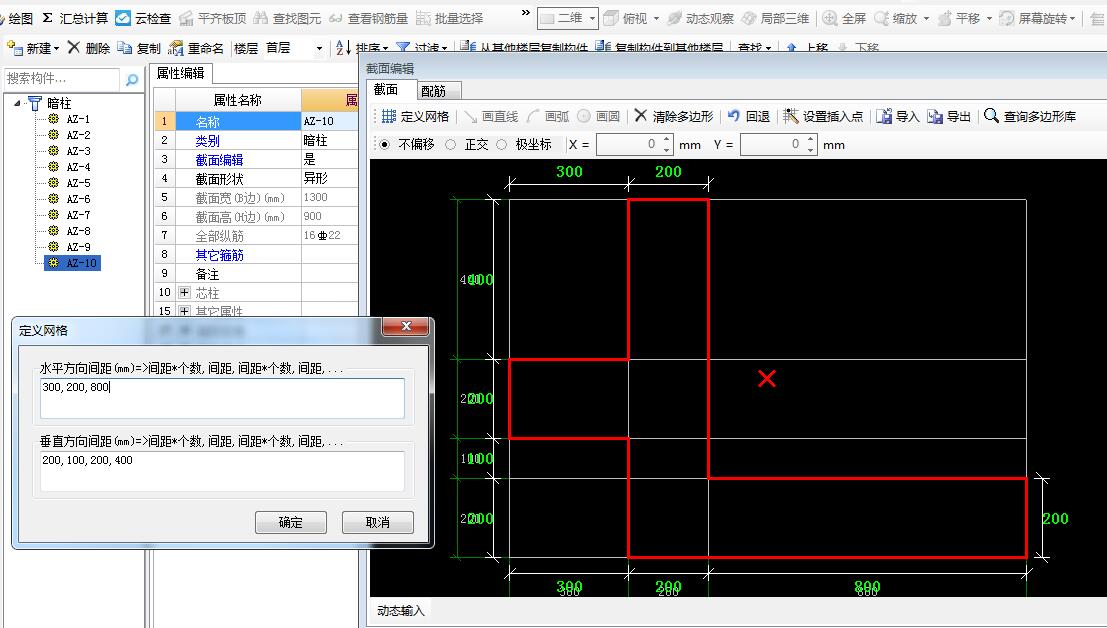Close the 定义网格 dialog
The height and width of the screenshot is (628, 1107).
coord(405,326)
